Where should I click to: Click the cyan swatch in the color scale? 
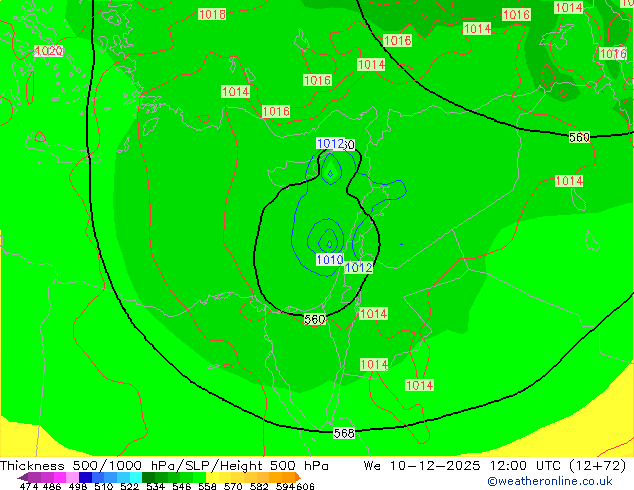pos(136,477)
